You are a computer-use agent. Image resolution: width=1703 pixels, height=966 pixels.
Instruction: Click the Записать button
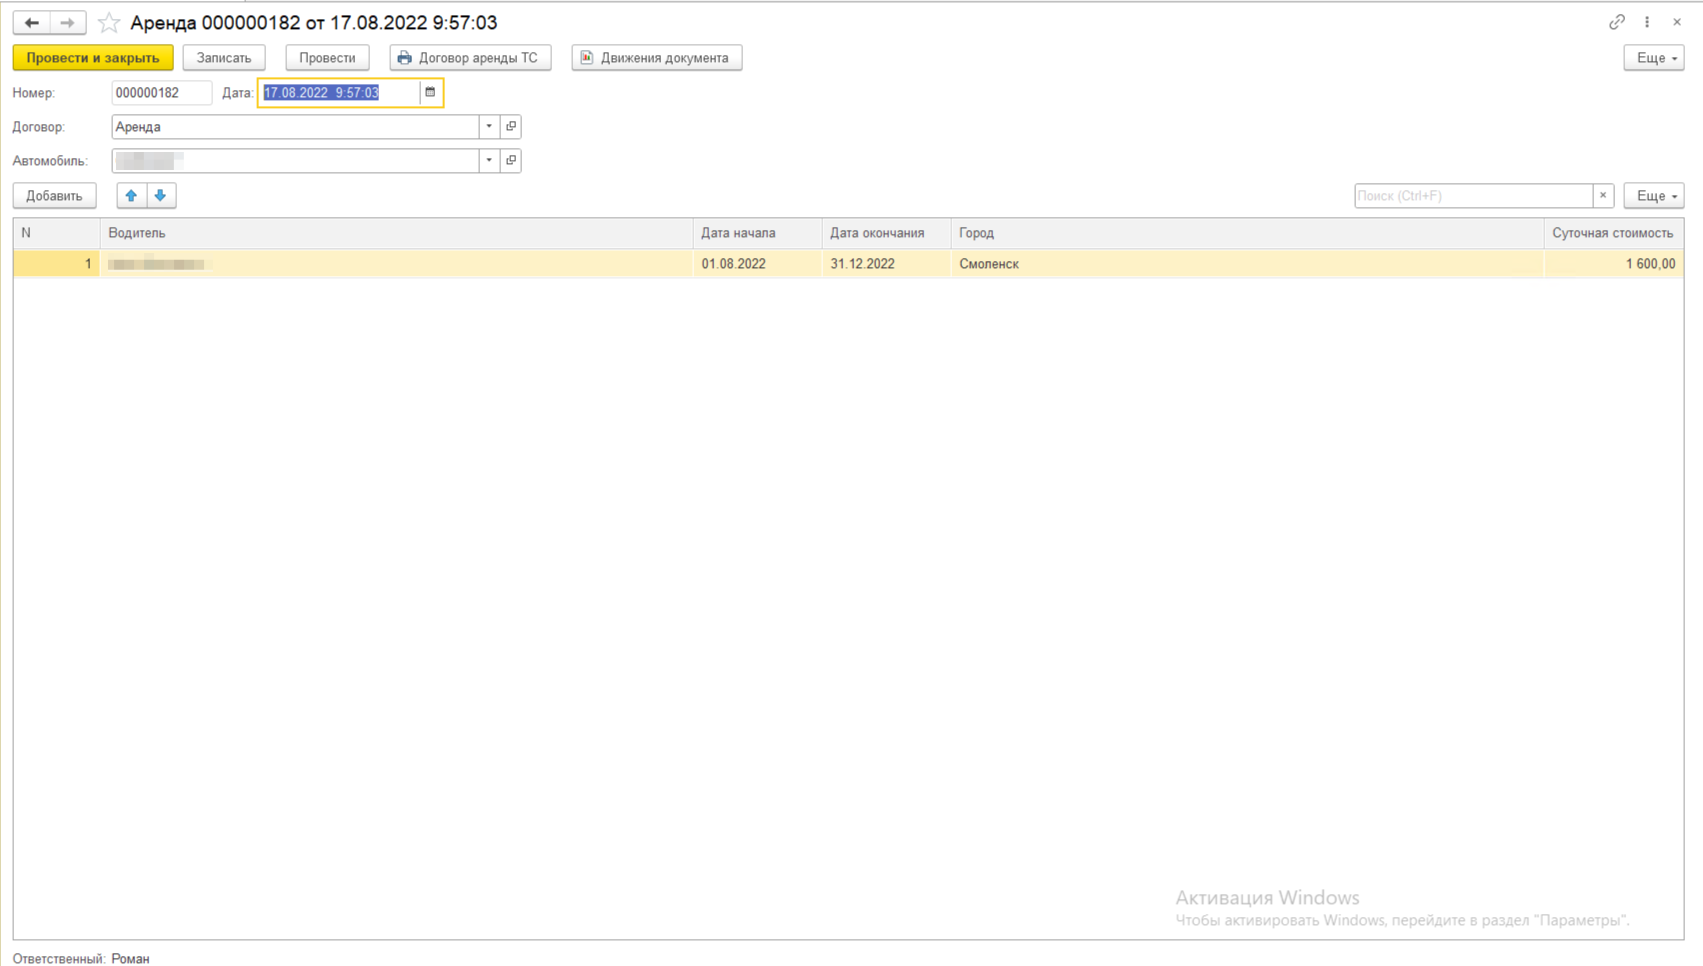pos(224,58)
